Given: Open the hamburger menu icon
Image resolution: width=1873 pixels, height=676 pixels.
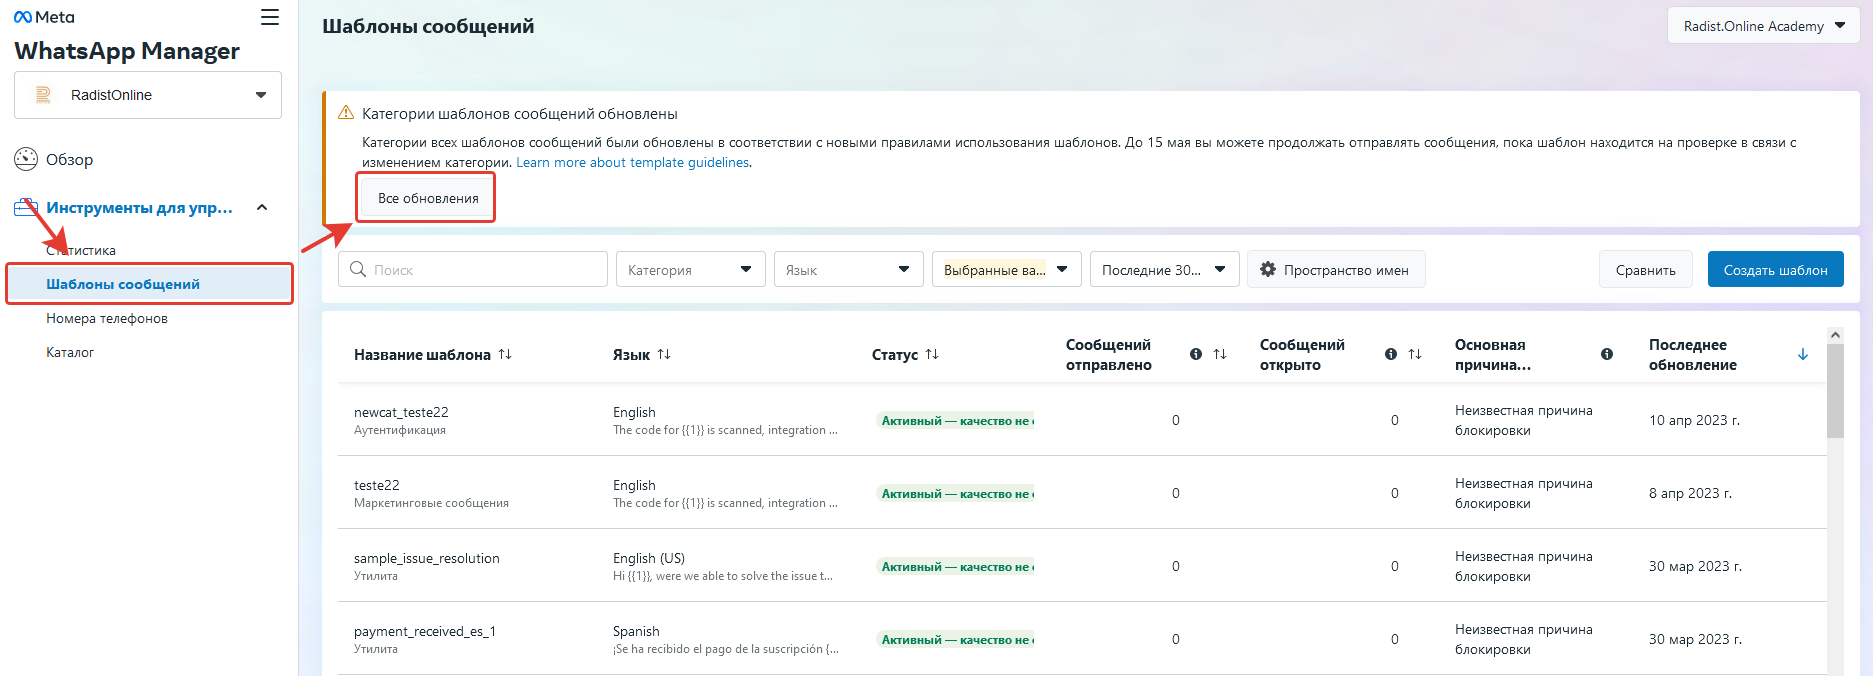Looking at the screenshot, I should point(270,17).
